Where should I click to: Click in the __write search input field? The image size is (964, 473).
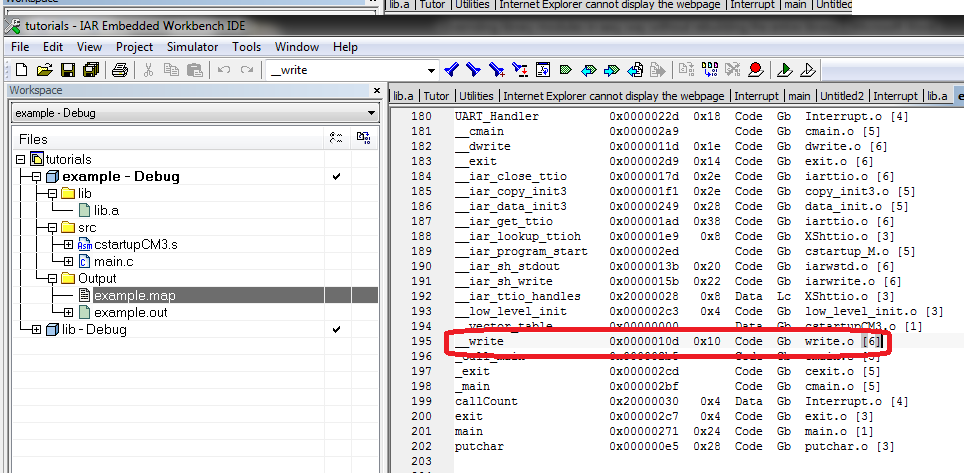click(346, 70)
